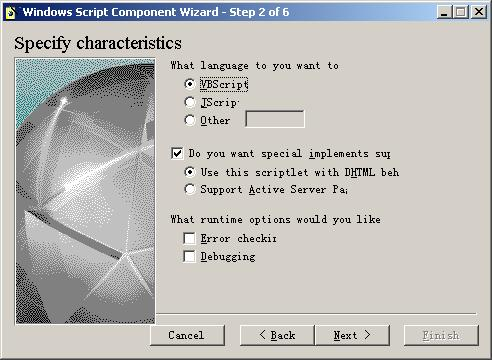The image size is (492, 360).
Task: Close the wizard window
Action: [x=479, y=12]
